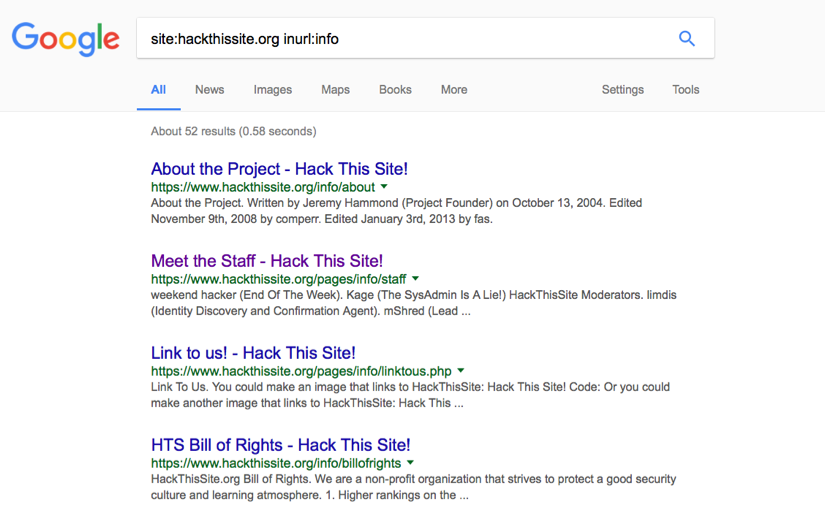Click the green hackthissite.org/info/about URL
825x520 pixels.
tap(263, 187)
